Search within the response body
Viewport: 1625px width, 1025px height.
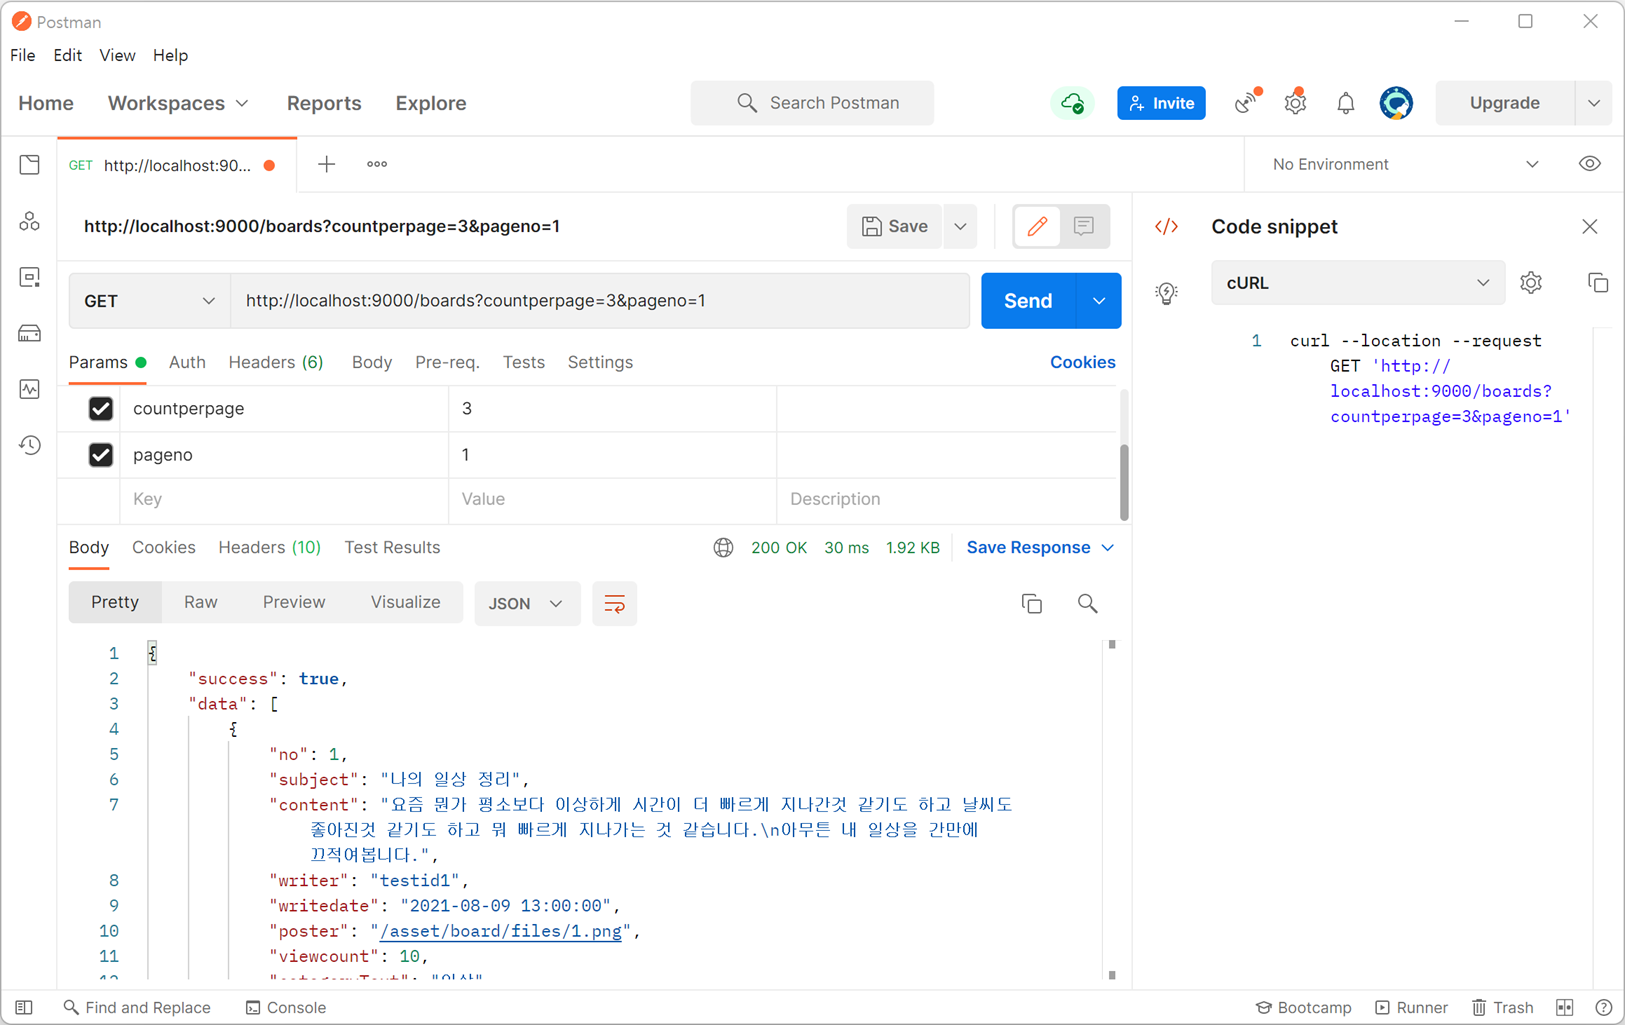[1088, 603]
